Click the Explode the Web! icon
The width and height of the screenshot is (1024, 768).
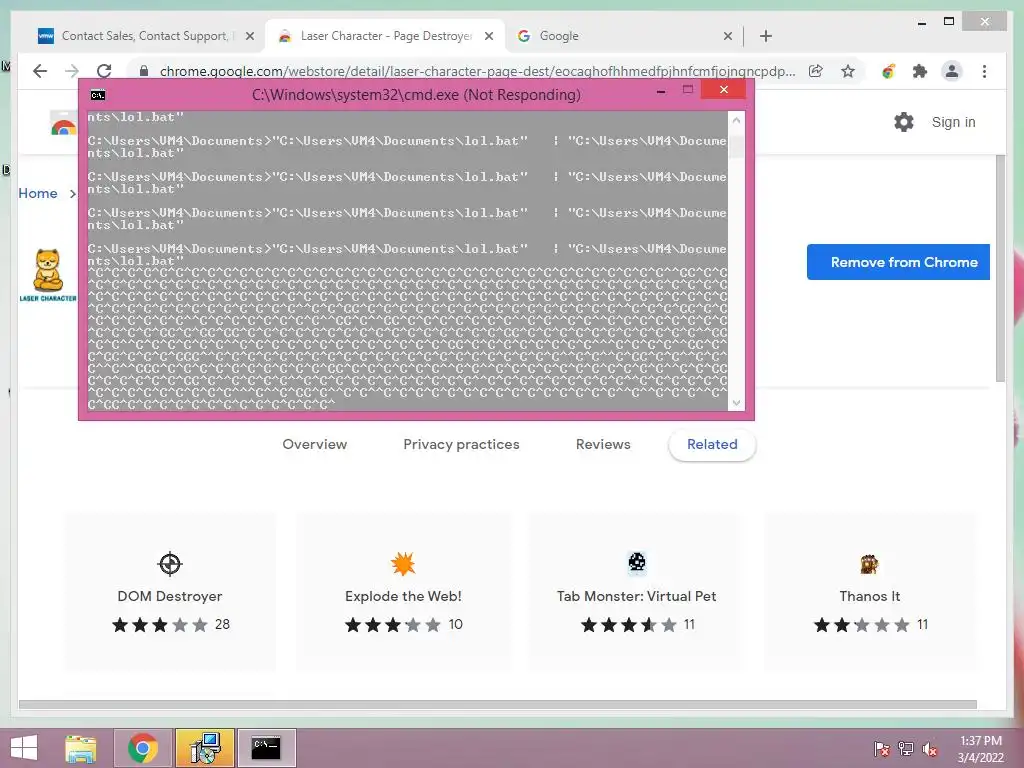(403, 564)
